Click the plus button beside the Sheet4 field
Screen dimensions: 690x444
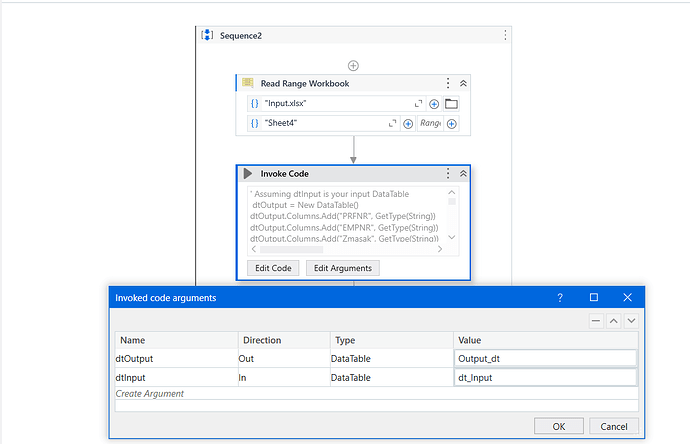pyautogui.click(x=408, y=124)
